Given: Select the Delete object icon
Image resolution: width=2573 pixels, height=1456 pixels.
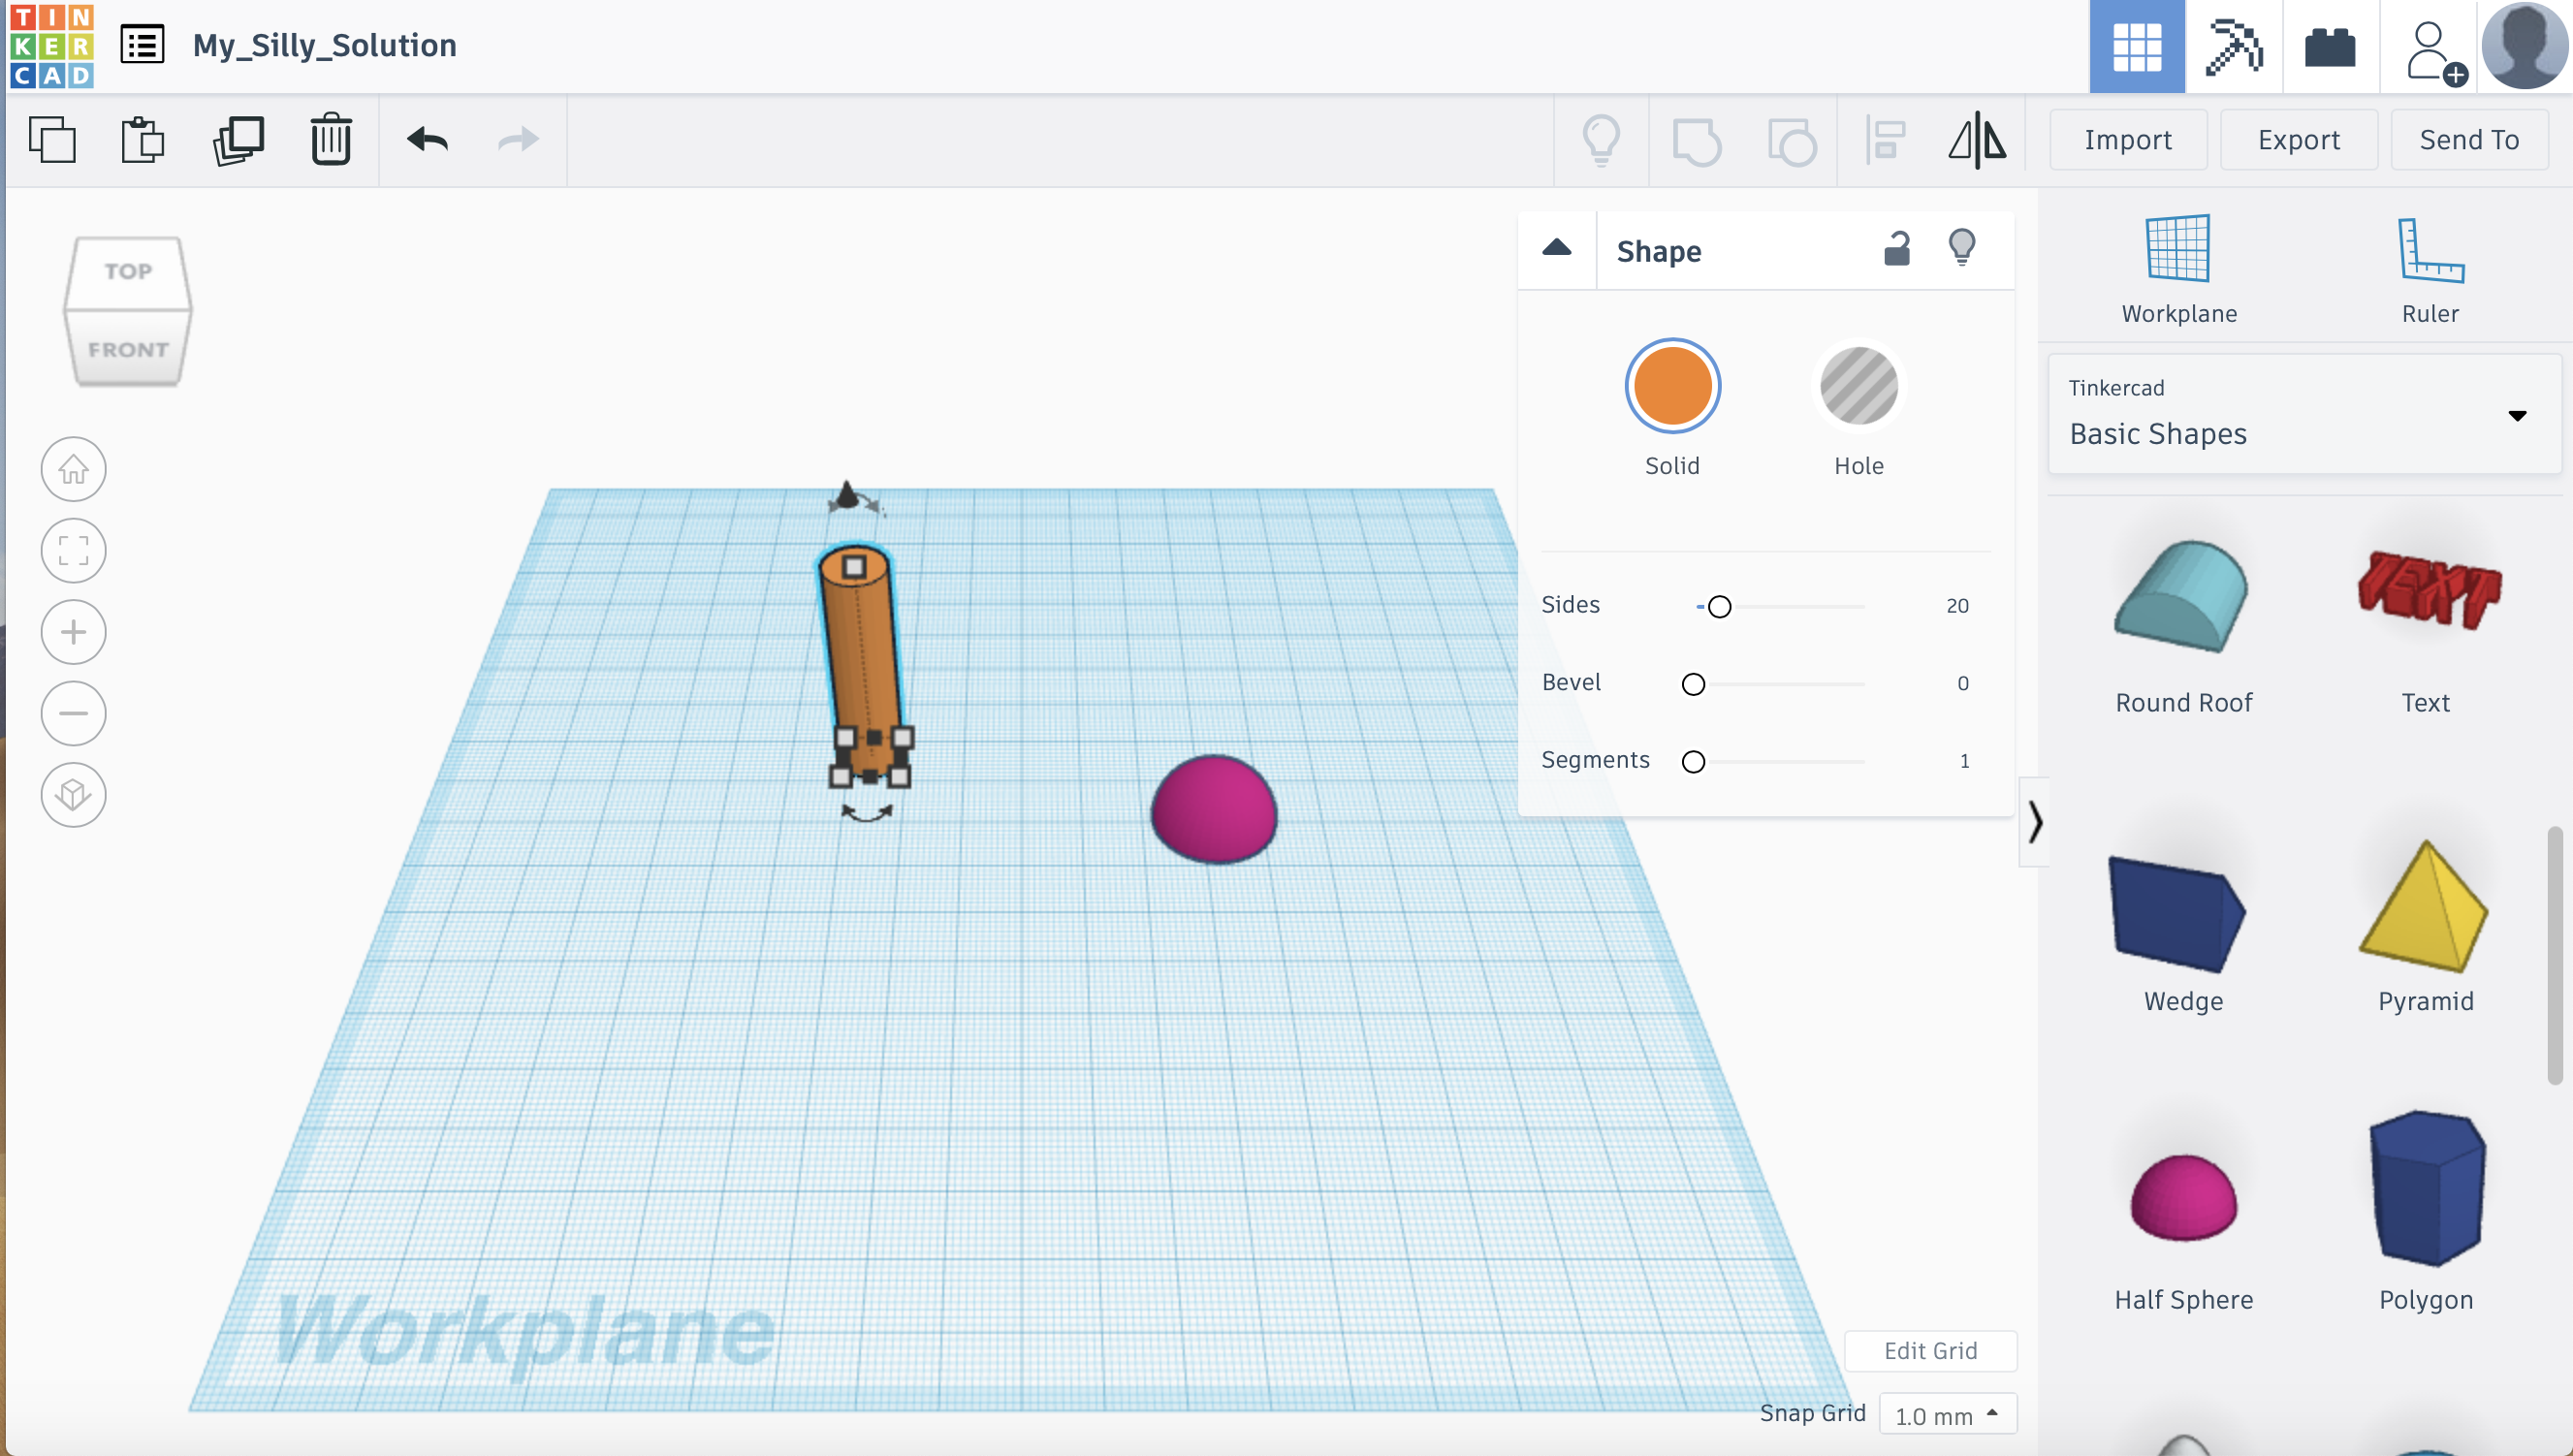Looking at the screenshot, I should click(331, 138).
